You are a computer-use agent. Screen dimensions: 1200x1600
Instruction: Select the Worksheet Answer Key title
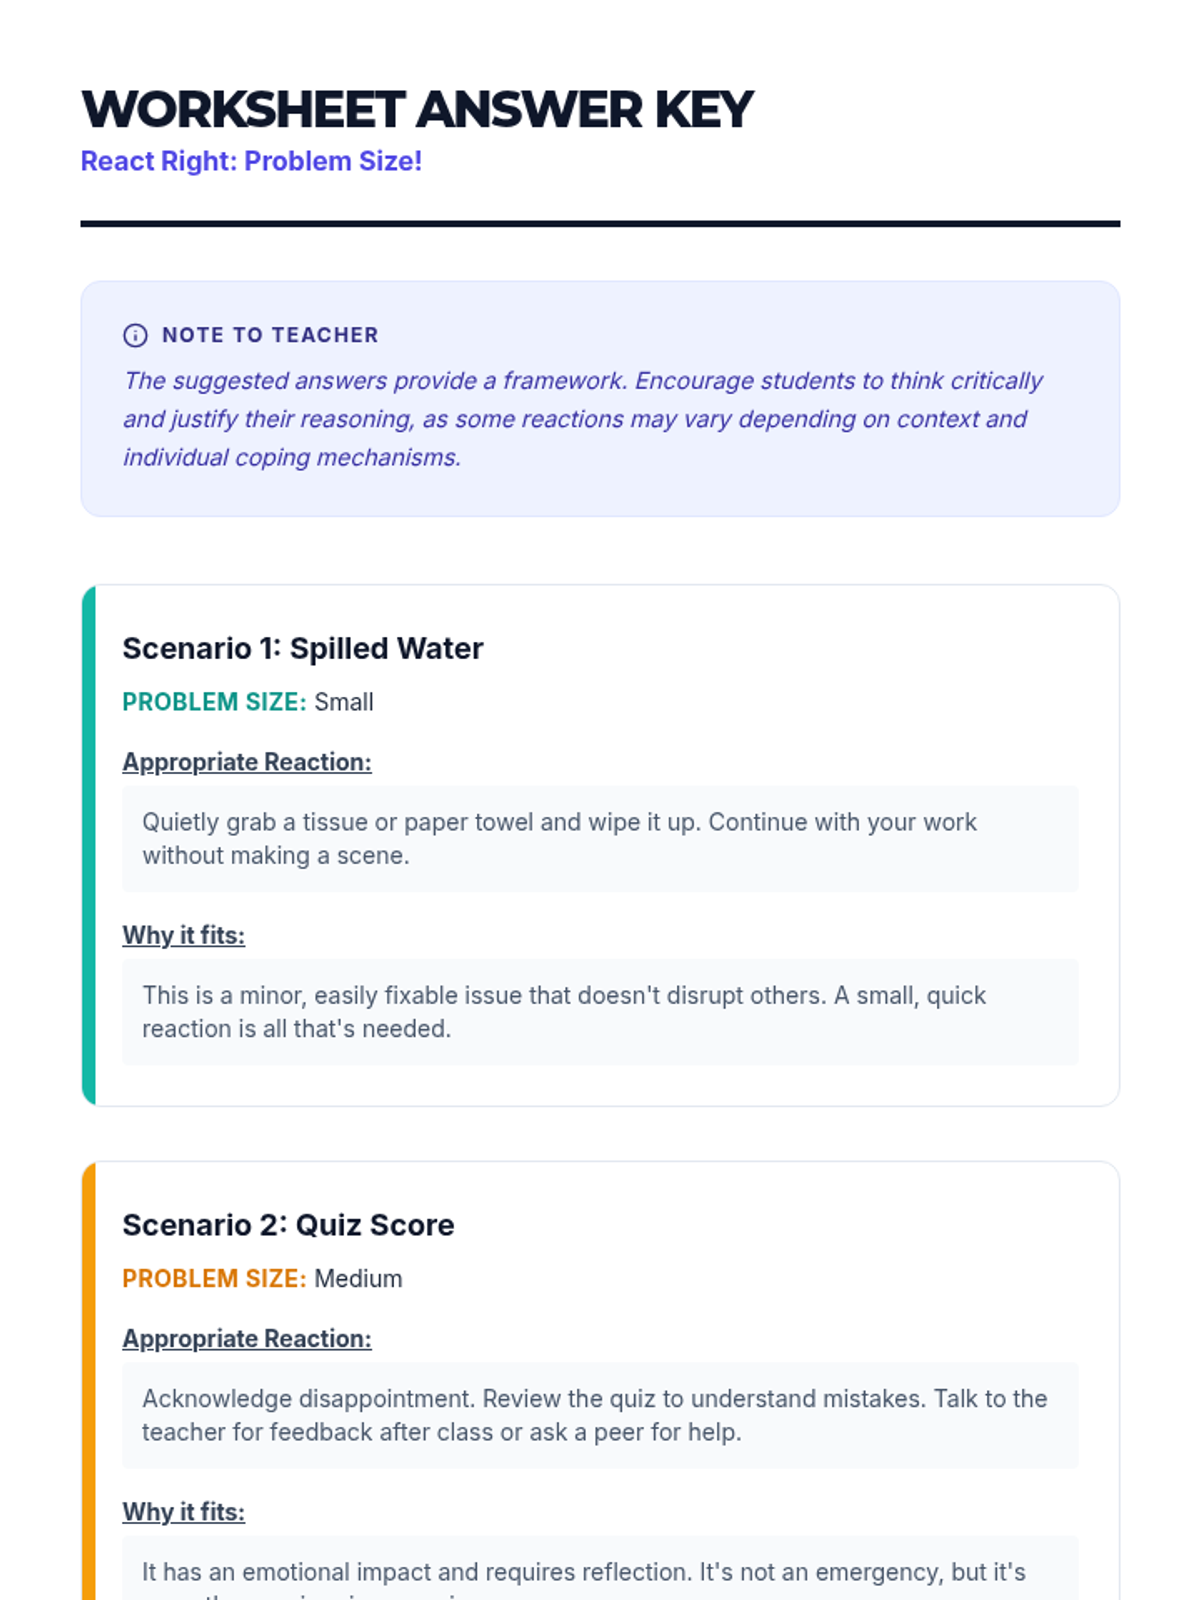click(x=417, y=110)
